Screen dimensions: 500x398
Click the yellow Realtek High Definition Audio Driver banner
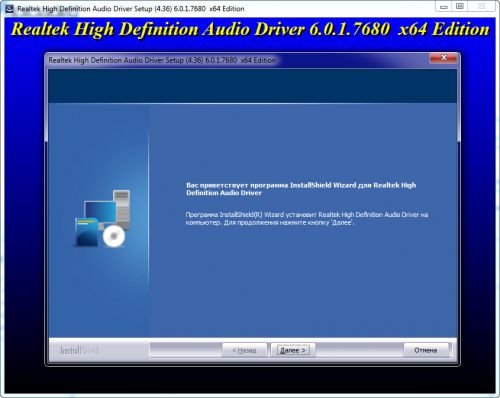(x=250, y=29)
